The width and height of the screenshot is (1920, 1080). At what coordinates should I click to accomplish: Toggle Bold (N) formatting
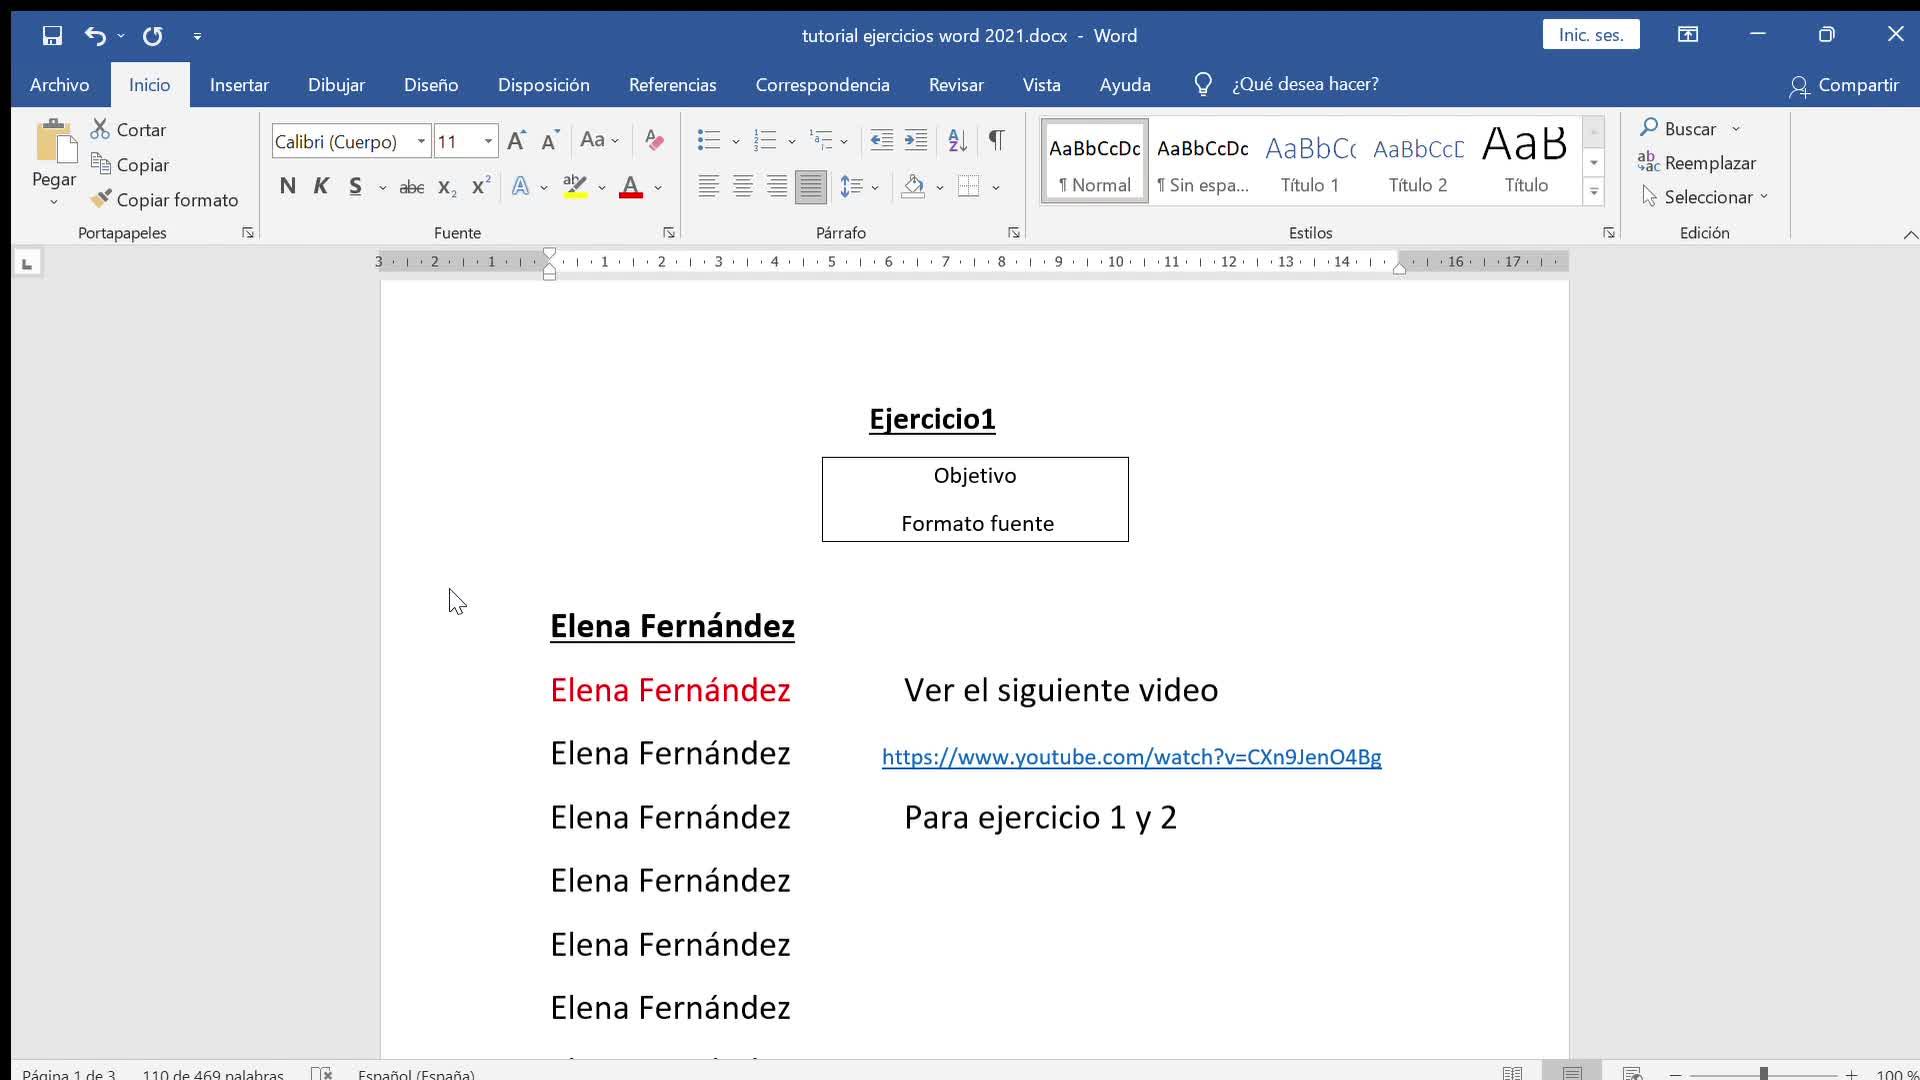coord(288,187)
